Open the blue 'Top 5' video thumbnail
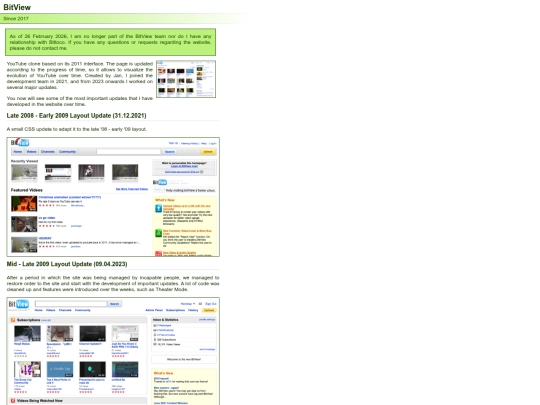540x405 pixels. click(x=60, y=370)
